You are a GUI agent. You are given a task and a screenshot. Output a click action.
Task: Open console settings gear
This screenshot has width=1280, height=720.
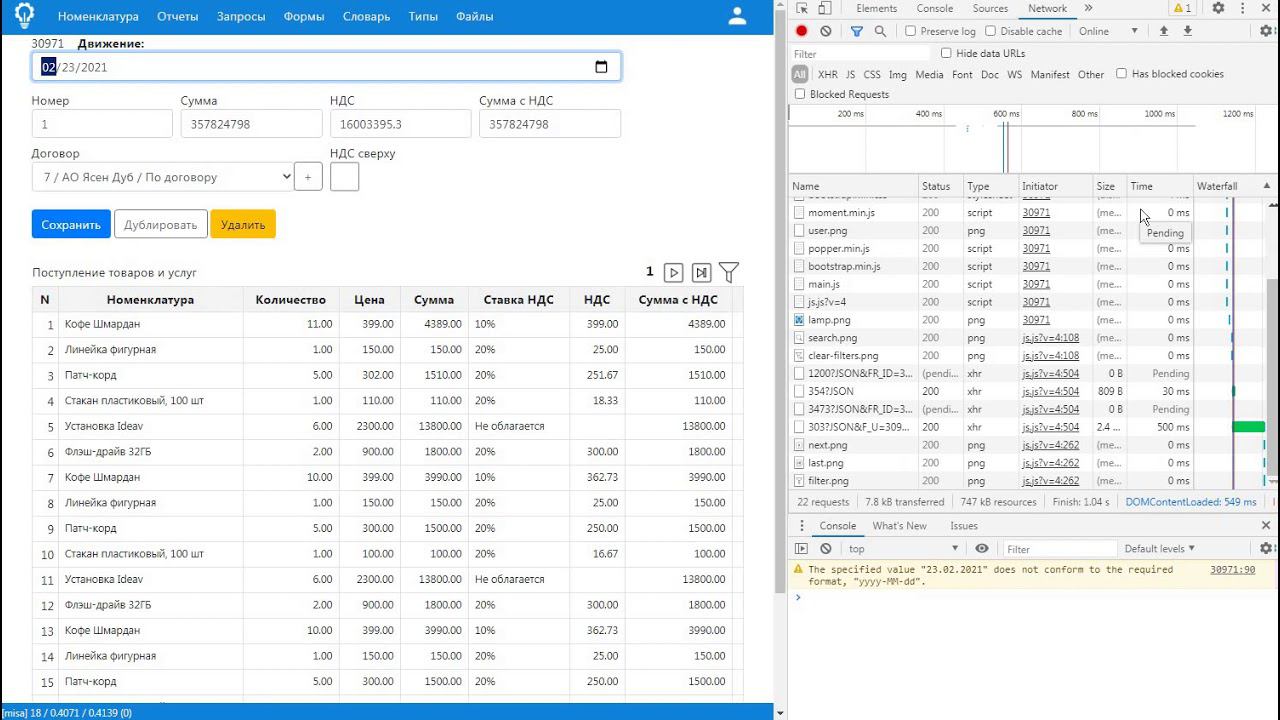1266,549
